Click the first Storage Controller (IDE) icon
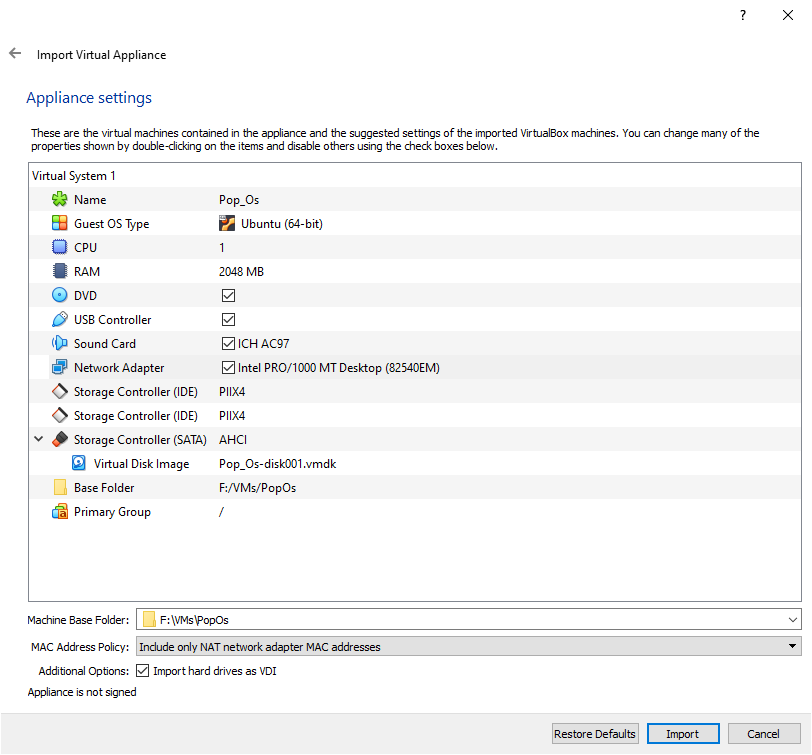Image resolution: width=812 pixels, height=755 pixels. pyautogui.click(x=60, y=391)
